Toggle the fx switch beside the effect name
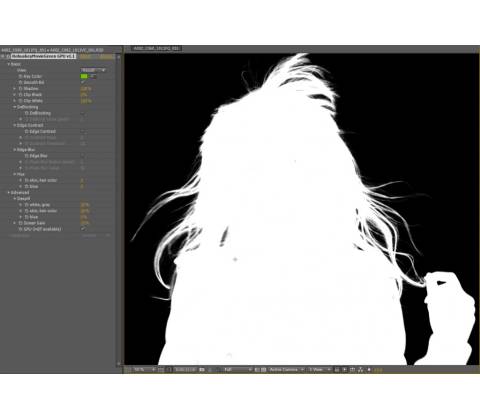 pyautogui.click(x=8, y=56)
